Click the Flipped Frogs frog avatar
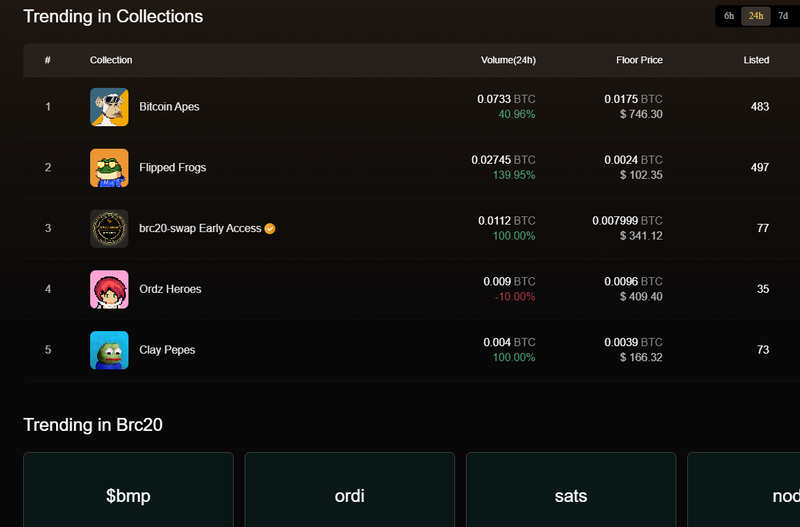800x527 pixels. pos(109,168)
